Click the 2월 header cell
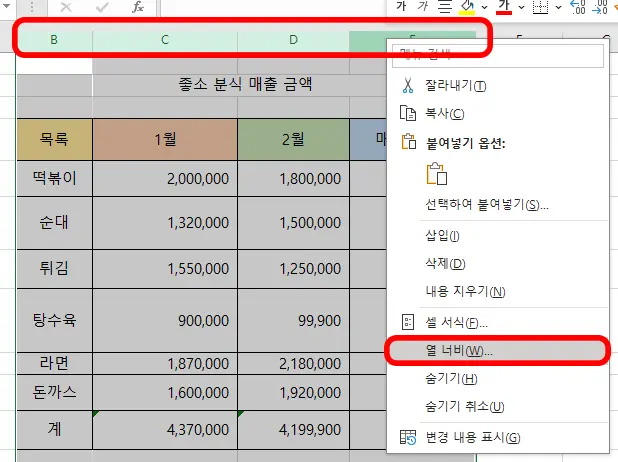 pyautogui.click(x=293, y=140)
